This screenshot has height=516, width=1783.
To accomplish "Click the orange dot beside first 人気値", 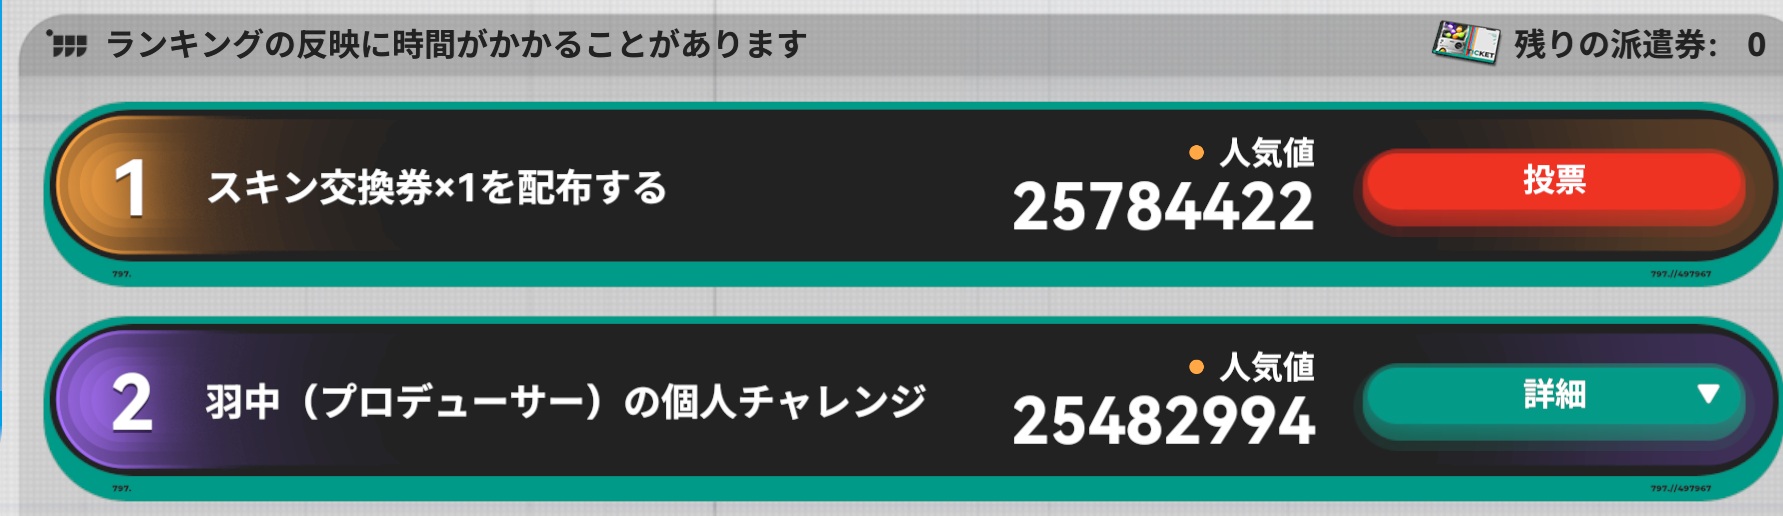I will 1196,153.
